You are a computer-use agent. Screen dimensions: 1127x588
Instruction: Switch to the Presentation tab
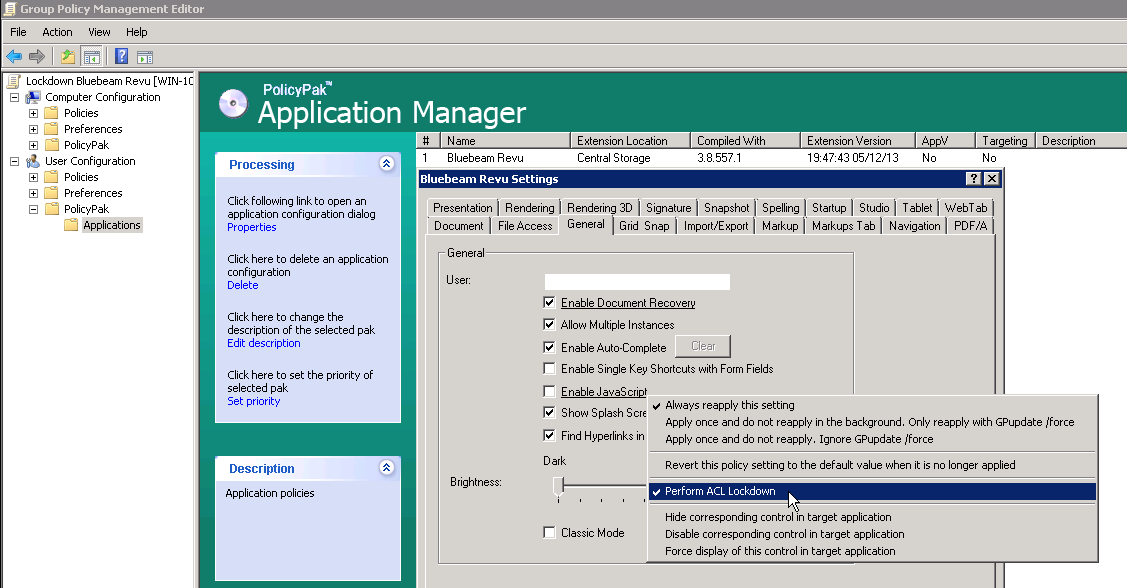tap(462, 208)
